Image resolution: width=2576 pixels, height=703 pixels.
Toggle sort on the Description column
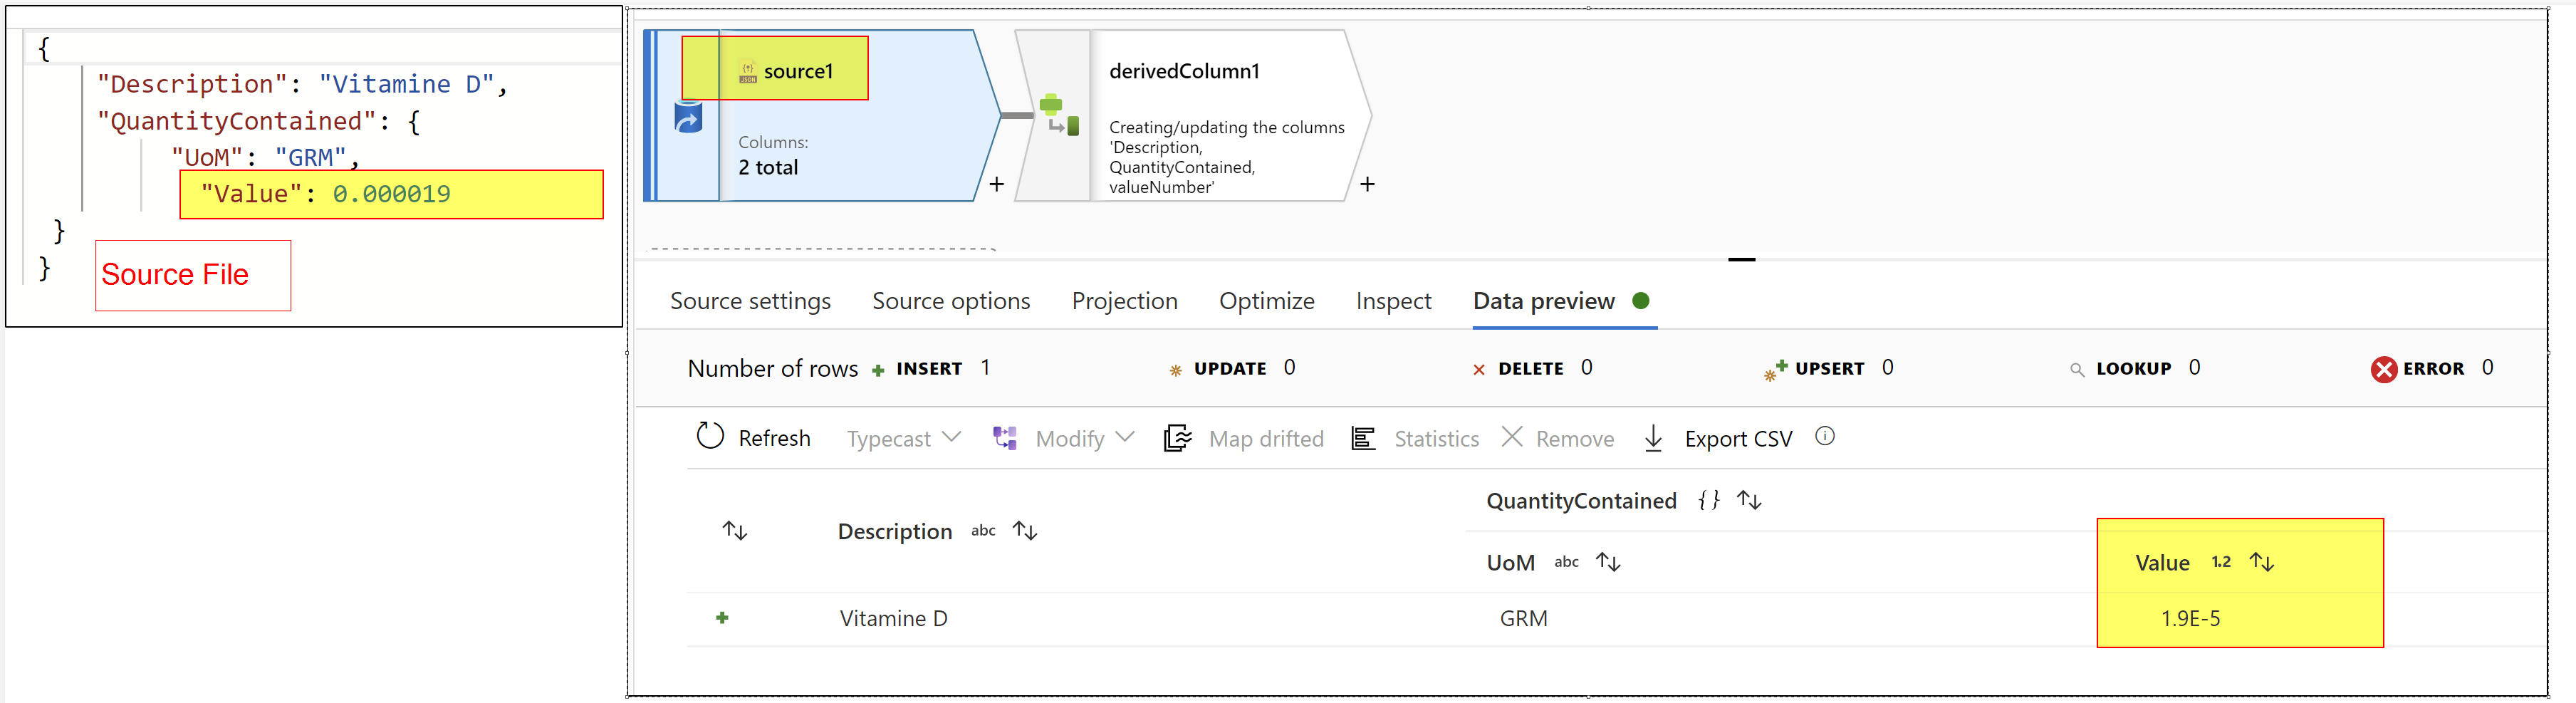[1024, 530]
